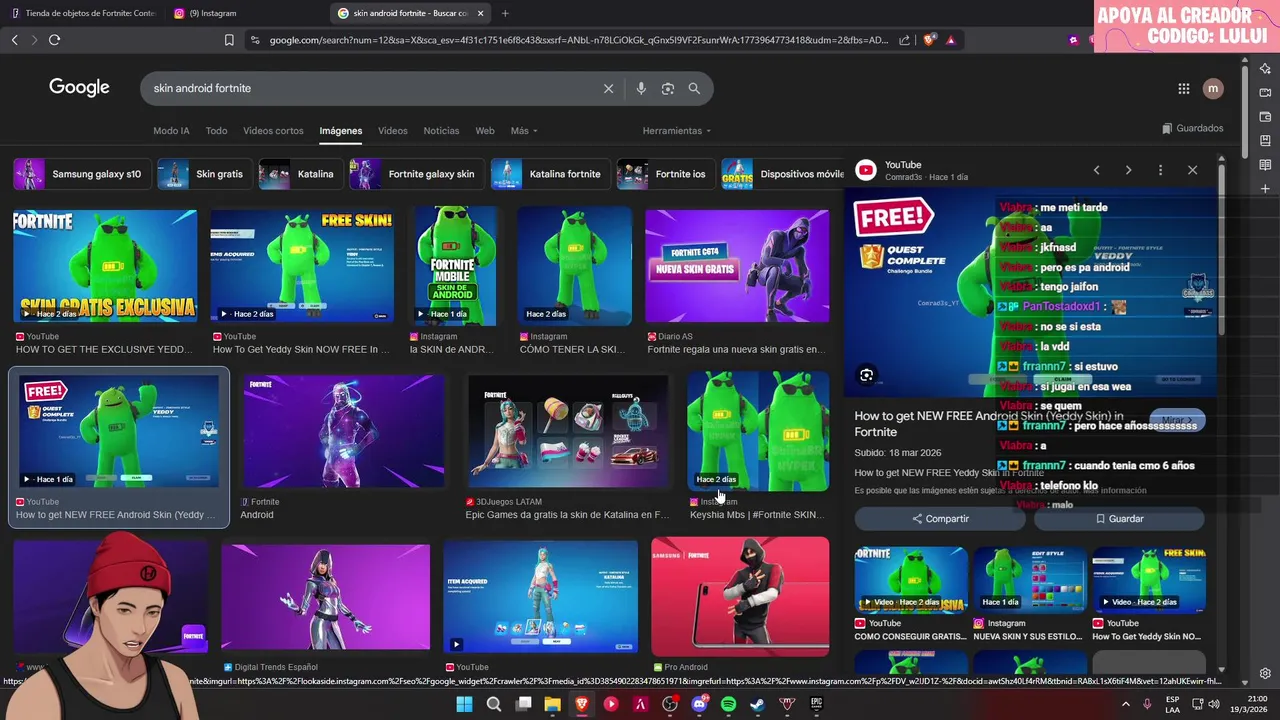This screenshot has width=1280, height=720.
Task: Switch to the Videos tab
Action: [x=392, y=131]
